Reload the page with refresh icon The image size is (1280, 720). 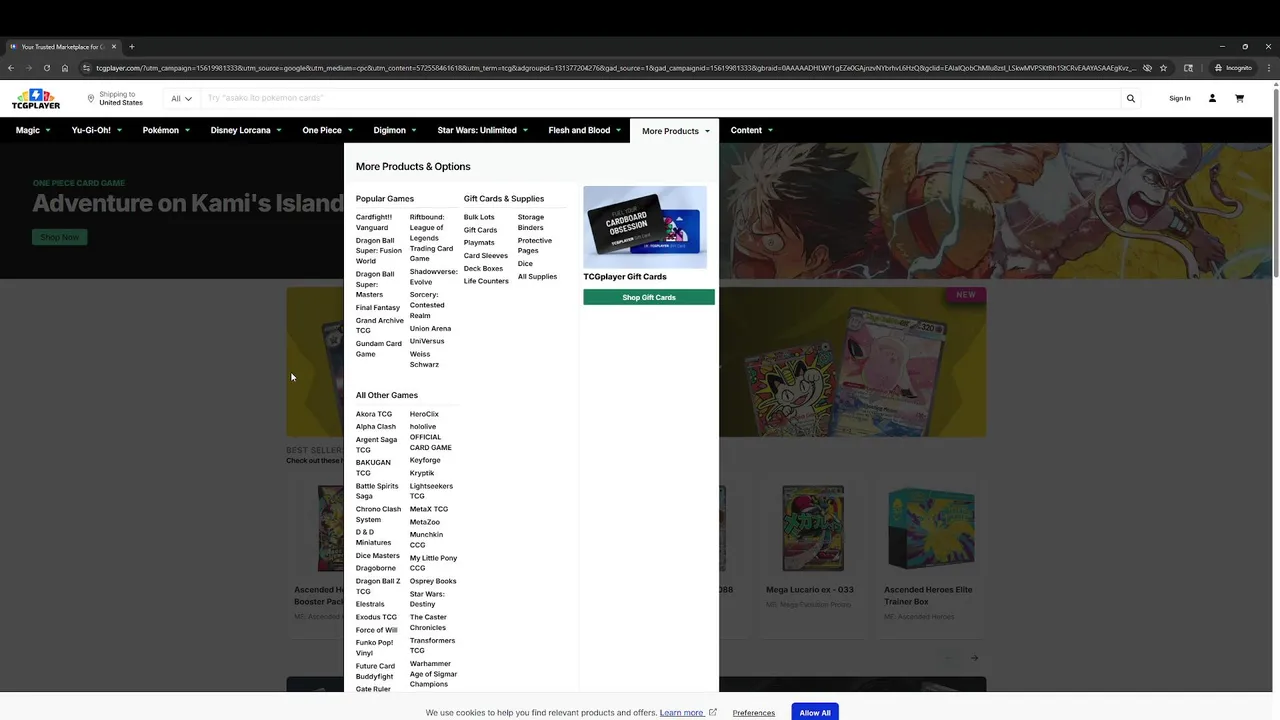point(46,68)
